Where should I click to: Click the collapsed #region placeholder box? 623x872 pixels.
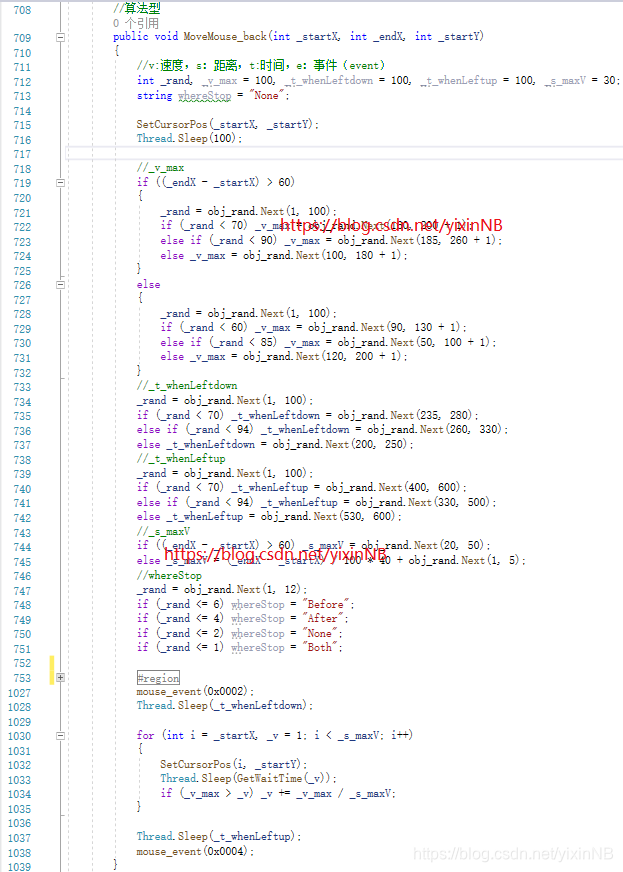click(x=158, y=677)
